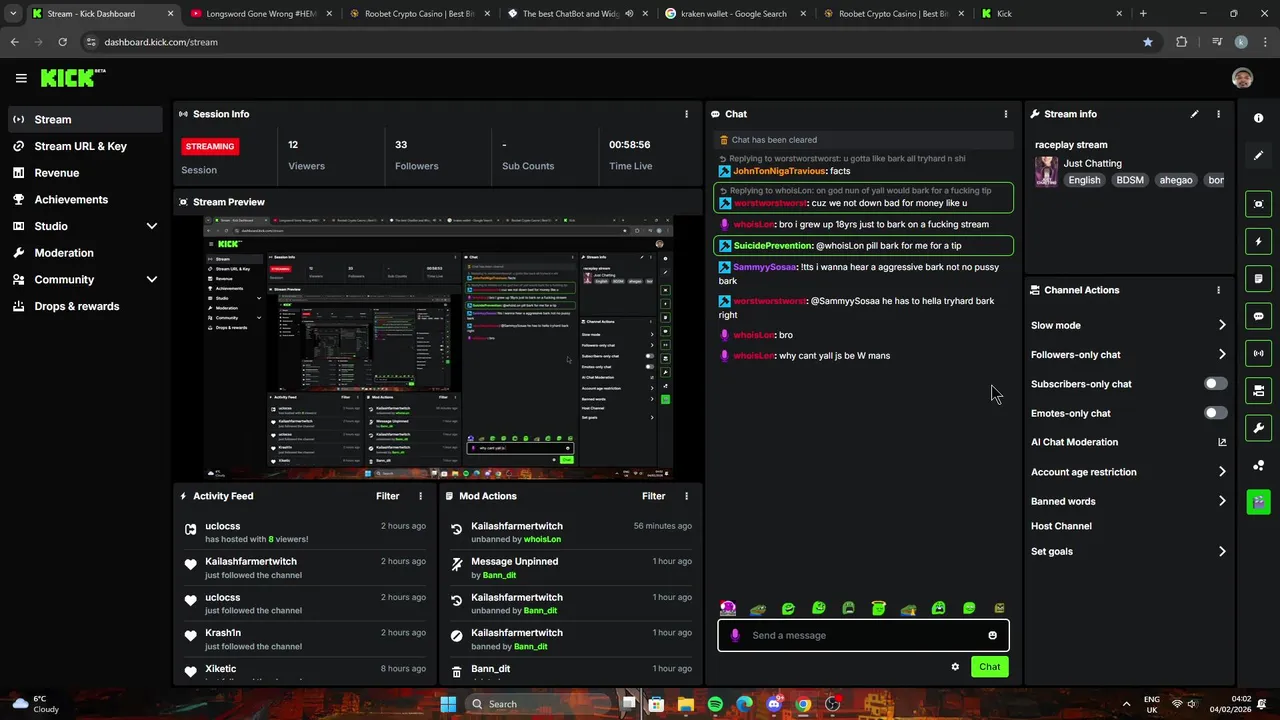This screenshot has height=720, width=1280.
Task: Open Activity Feed three-dot menu
Action: point(420,496)
